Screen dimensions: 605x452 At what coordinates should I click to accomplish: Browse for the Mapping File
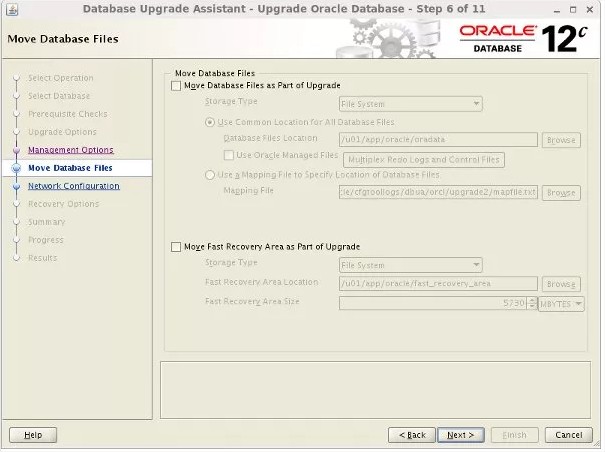[x=561, y=193]
